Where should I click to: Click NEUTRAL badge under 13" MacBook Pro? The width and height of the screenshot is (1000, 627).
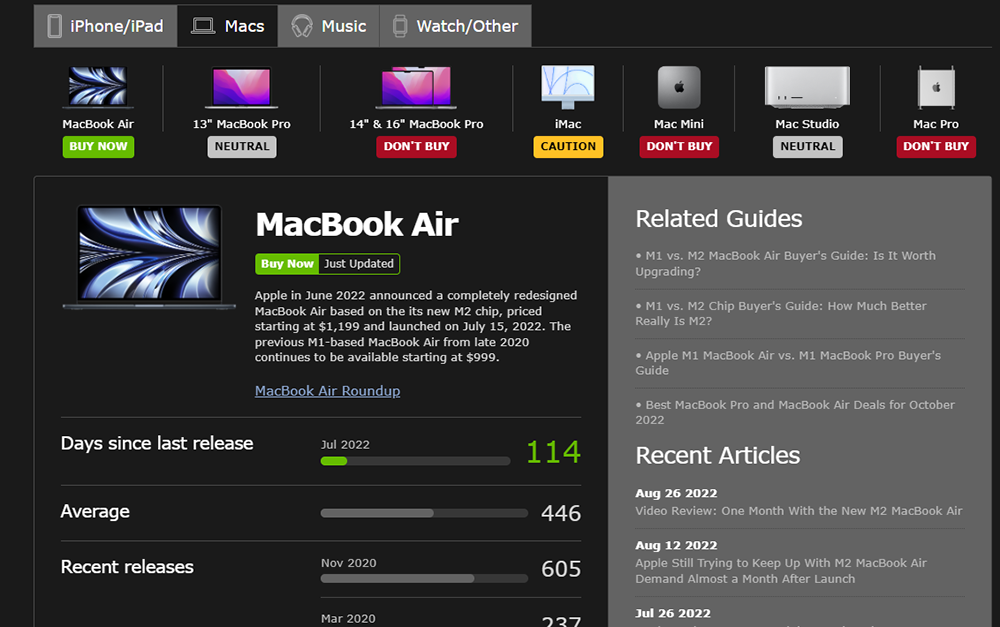tap(242, 147)
